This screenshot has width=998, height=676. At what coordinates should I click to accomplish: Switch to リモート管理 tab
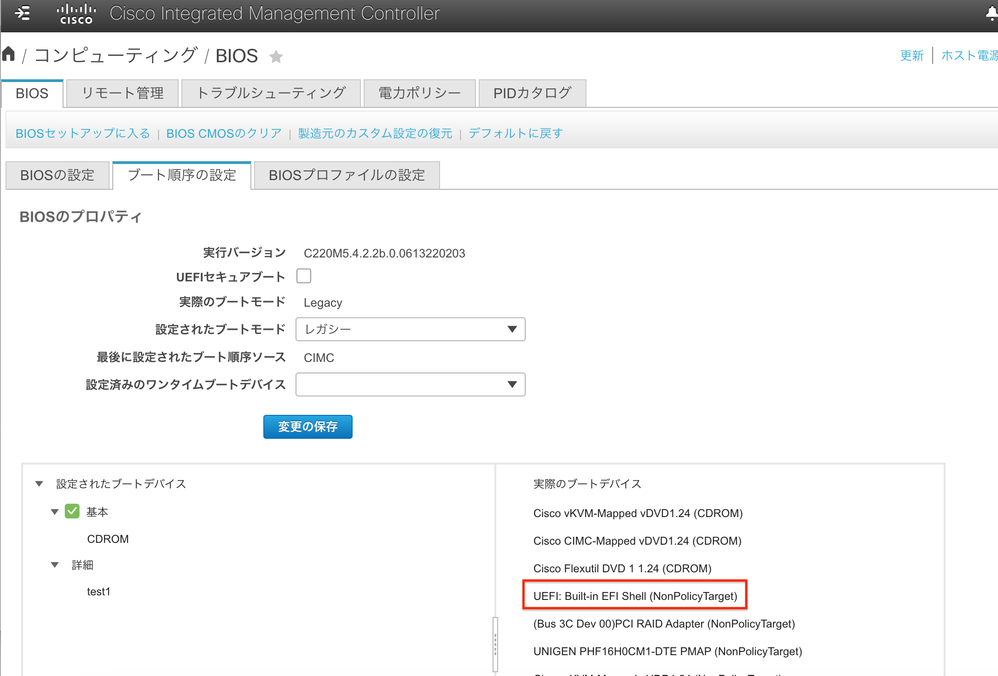(x=122, y=94)
